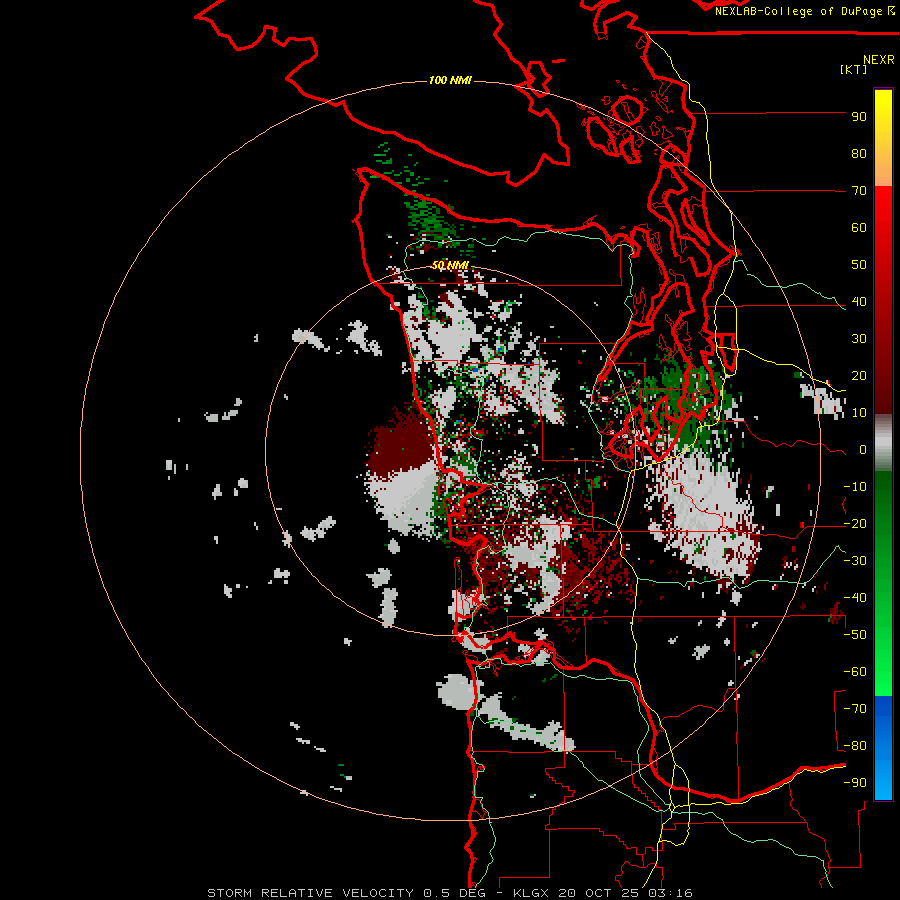
Task: Select the -70 scale value
Action: [855, 709]
